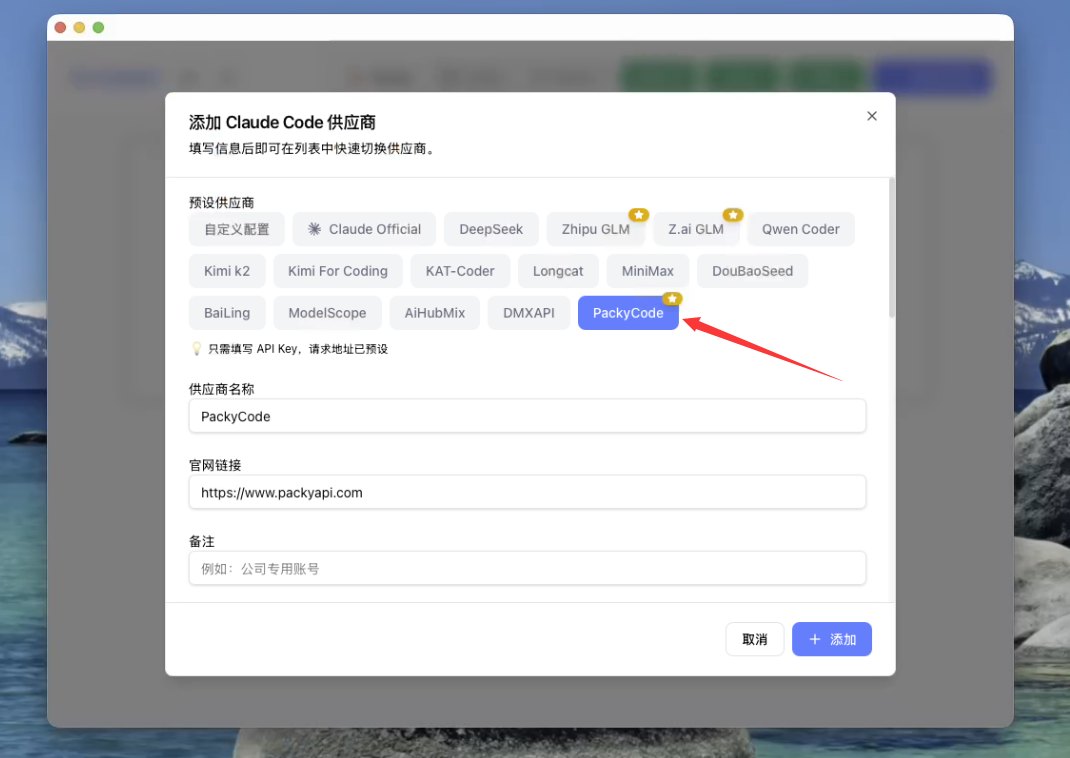1070x758 pixels.
Task: Click the plus icon inside 添加 button
Action: pos(816,639)
